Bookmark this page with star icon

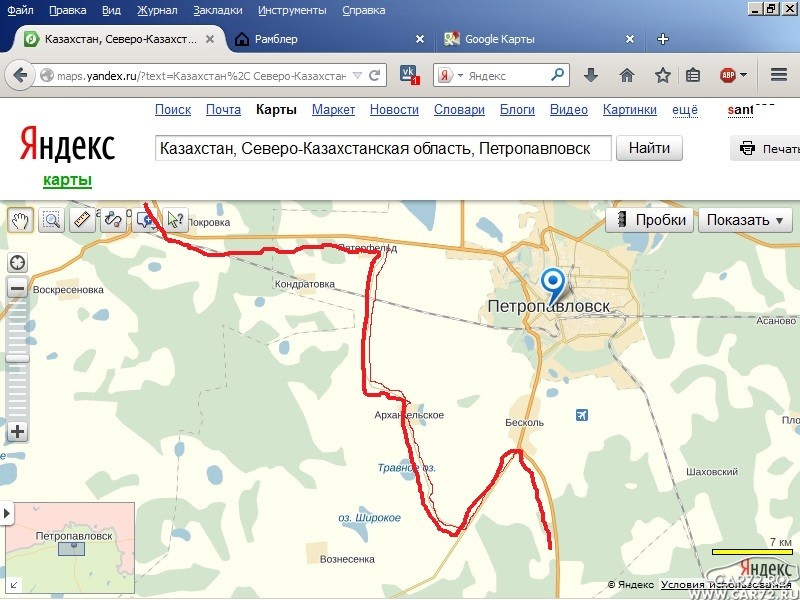coord(662,76)
